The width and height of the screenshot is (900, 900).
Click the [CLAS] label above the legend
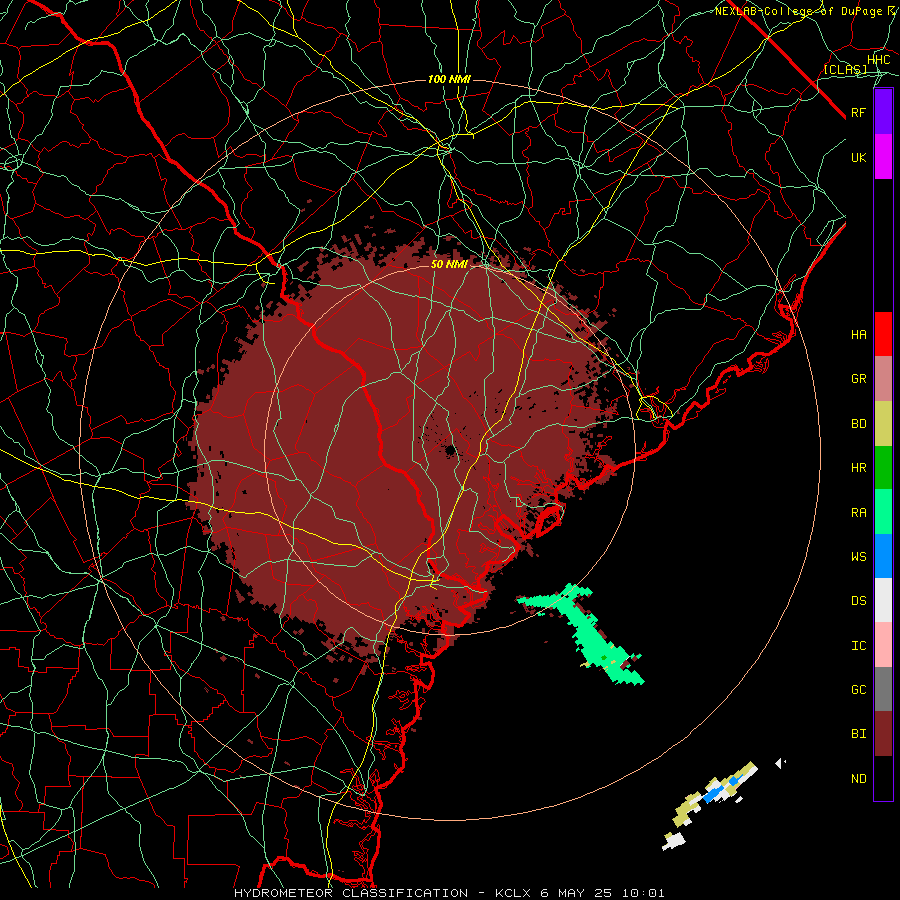click(845, 69)
